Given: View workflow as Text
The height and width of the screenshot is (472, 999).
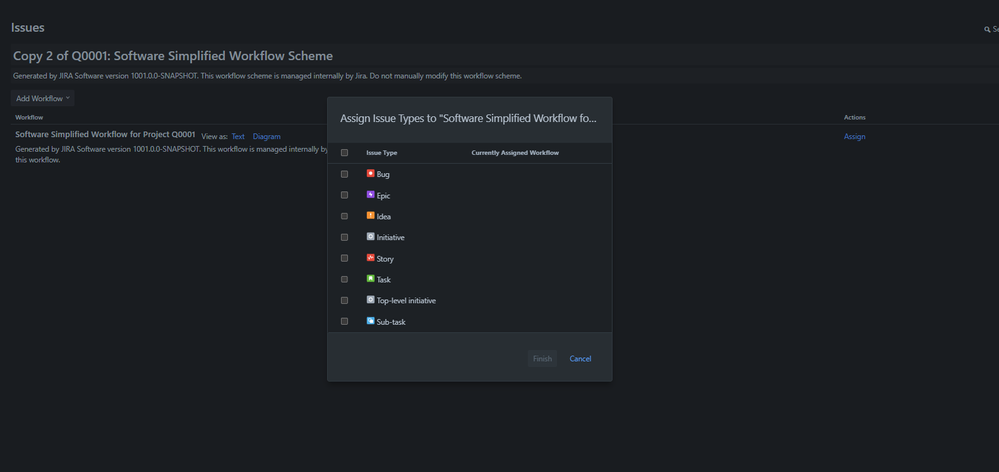Looking at the screenshot, I should coord(238,136).
